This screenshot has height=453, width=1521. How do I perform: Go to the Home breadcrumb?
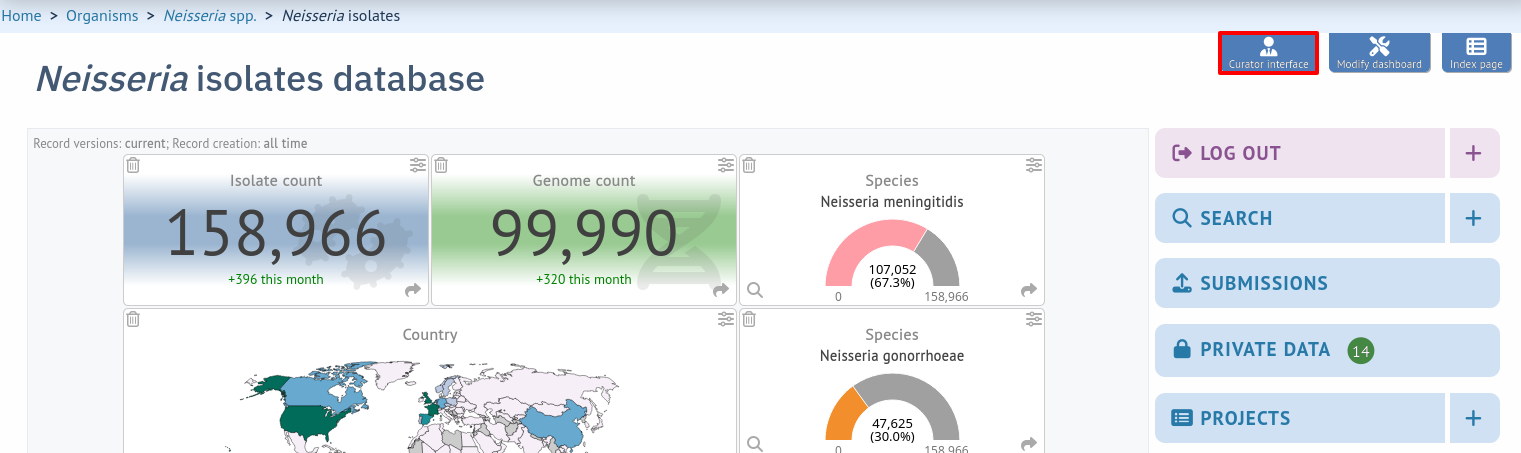21,16
